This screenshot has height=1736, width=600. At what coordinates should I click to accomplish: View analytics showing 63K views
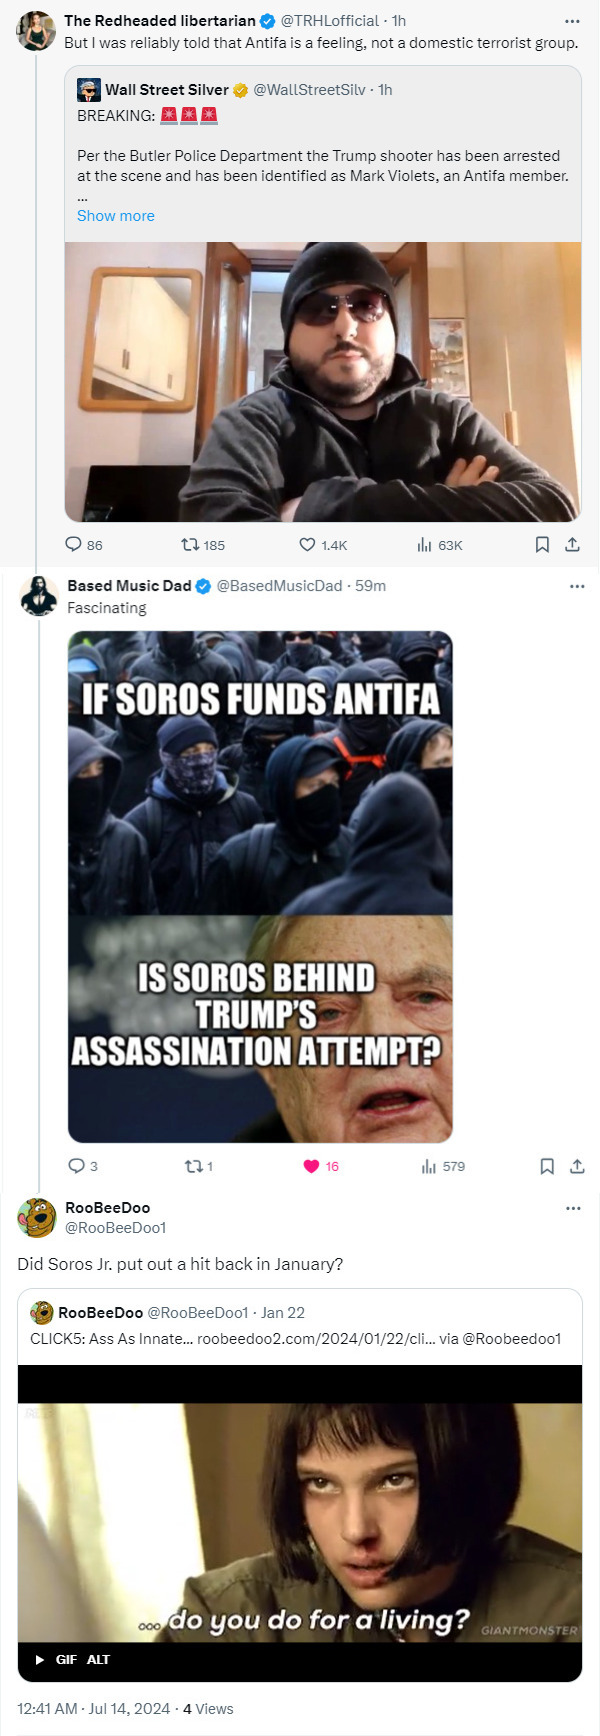click(425, 545)
